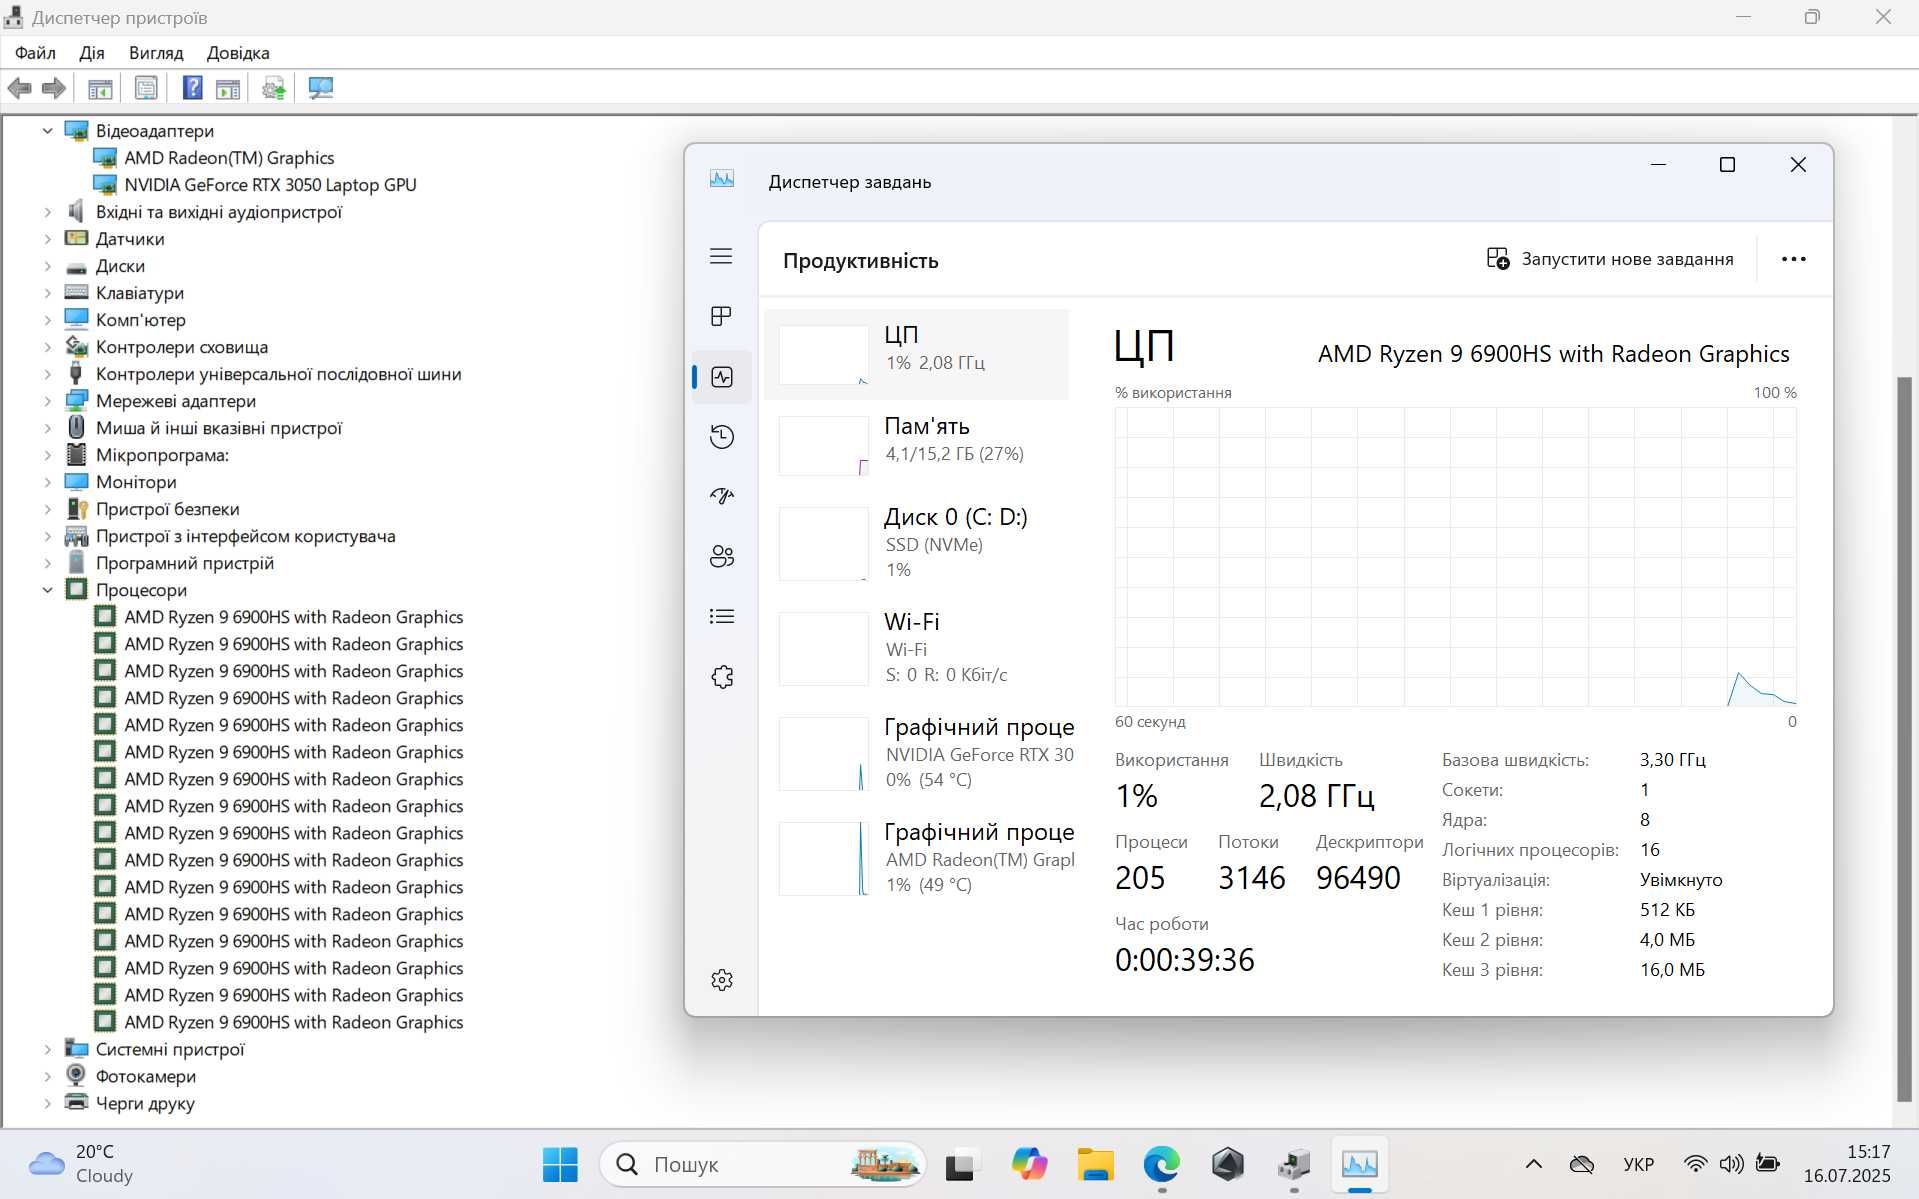Collapse the Відеоадаптери tree node
The height and width of the screenshot is (1199, 1919).
47,131
